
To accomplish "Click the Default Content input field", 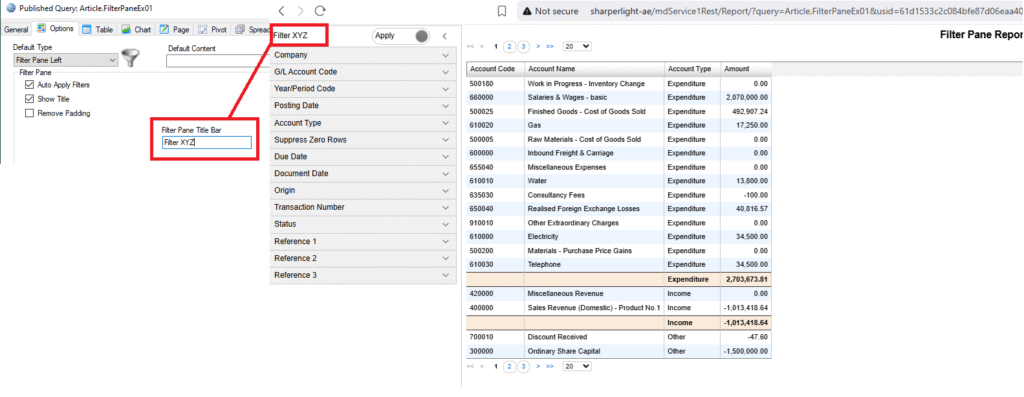I will pyautogui.click(x=218, y=61).
